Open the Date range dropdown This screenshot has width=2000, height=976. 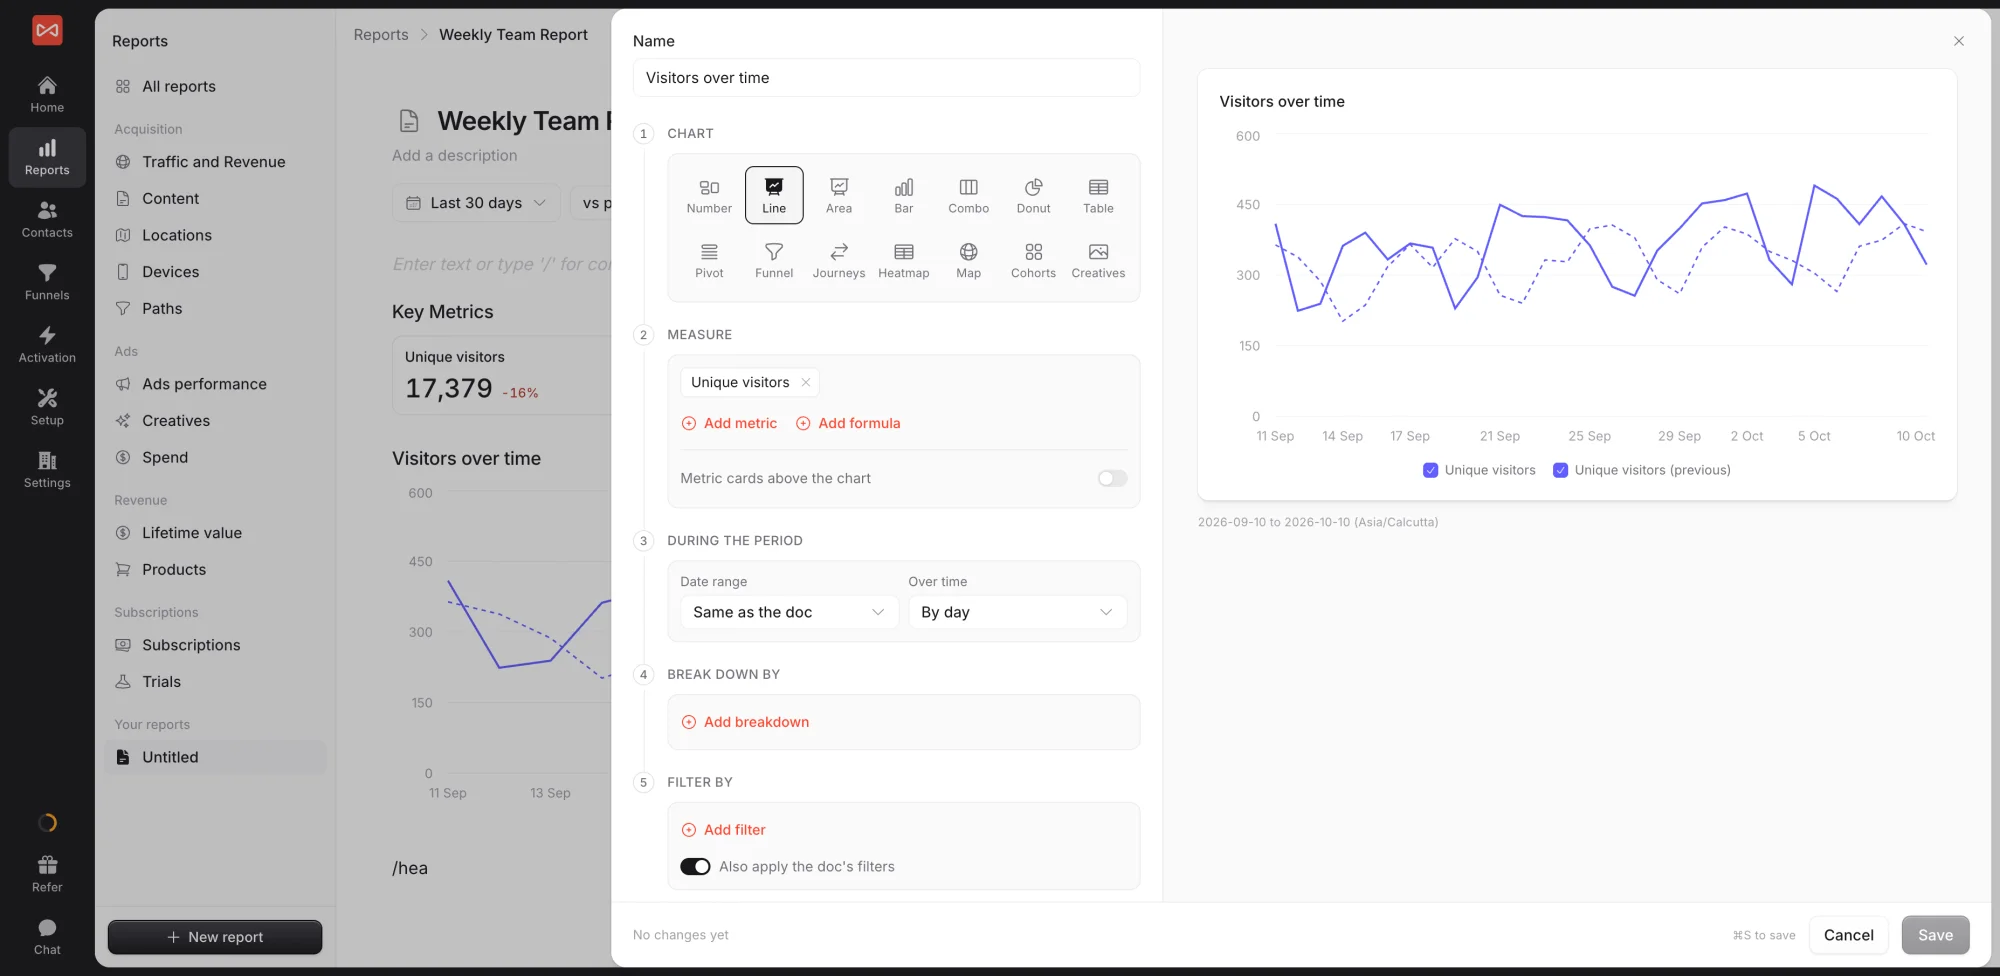pyautogui.click(x=789, y=612)
